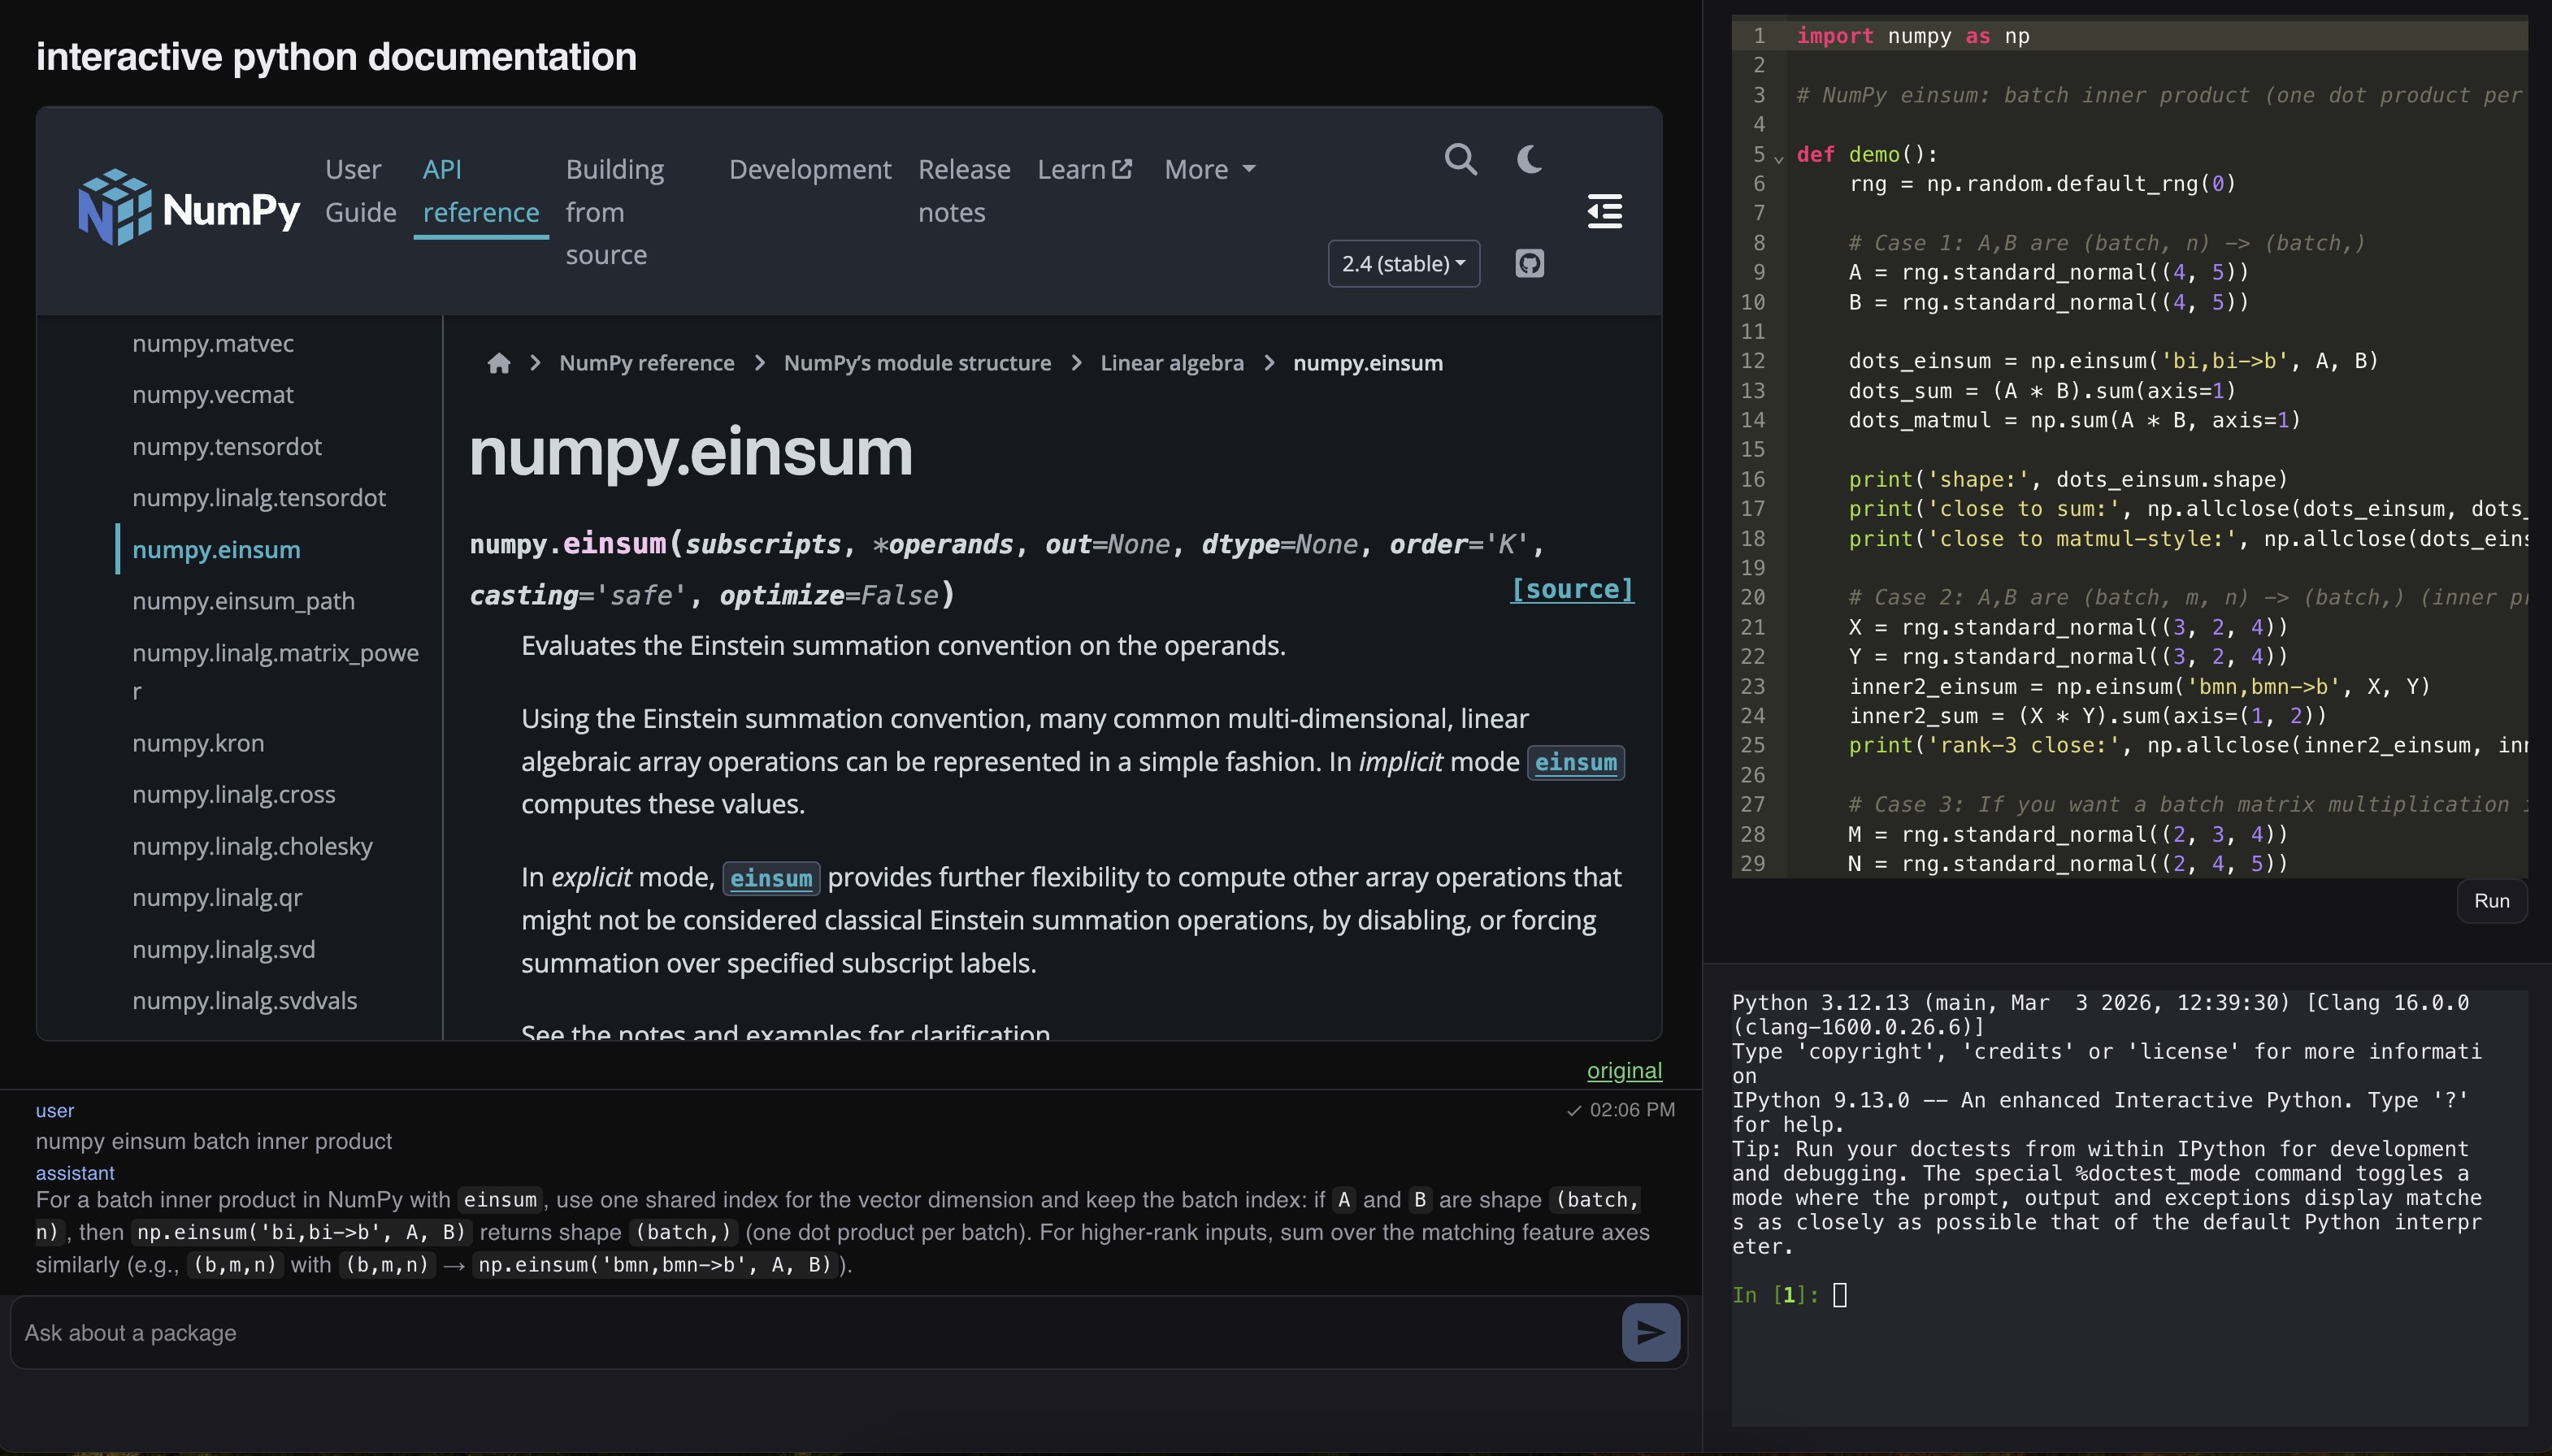Click 'Evaluates the Einstein summation convention' sentence
The image size is (2552, 1456).
(903, 646)
